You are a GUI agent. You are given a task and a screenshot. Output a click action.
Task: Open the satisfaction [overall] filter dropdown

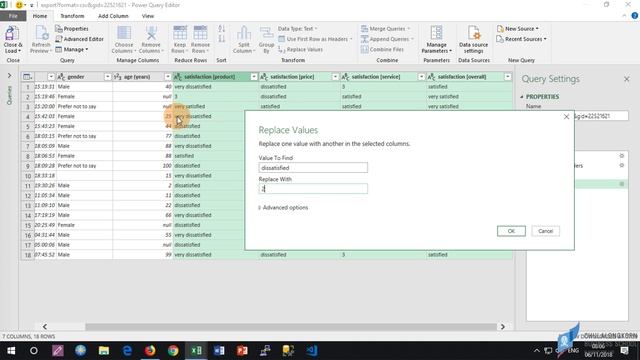tap(508, 77)
